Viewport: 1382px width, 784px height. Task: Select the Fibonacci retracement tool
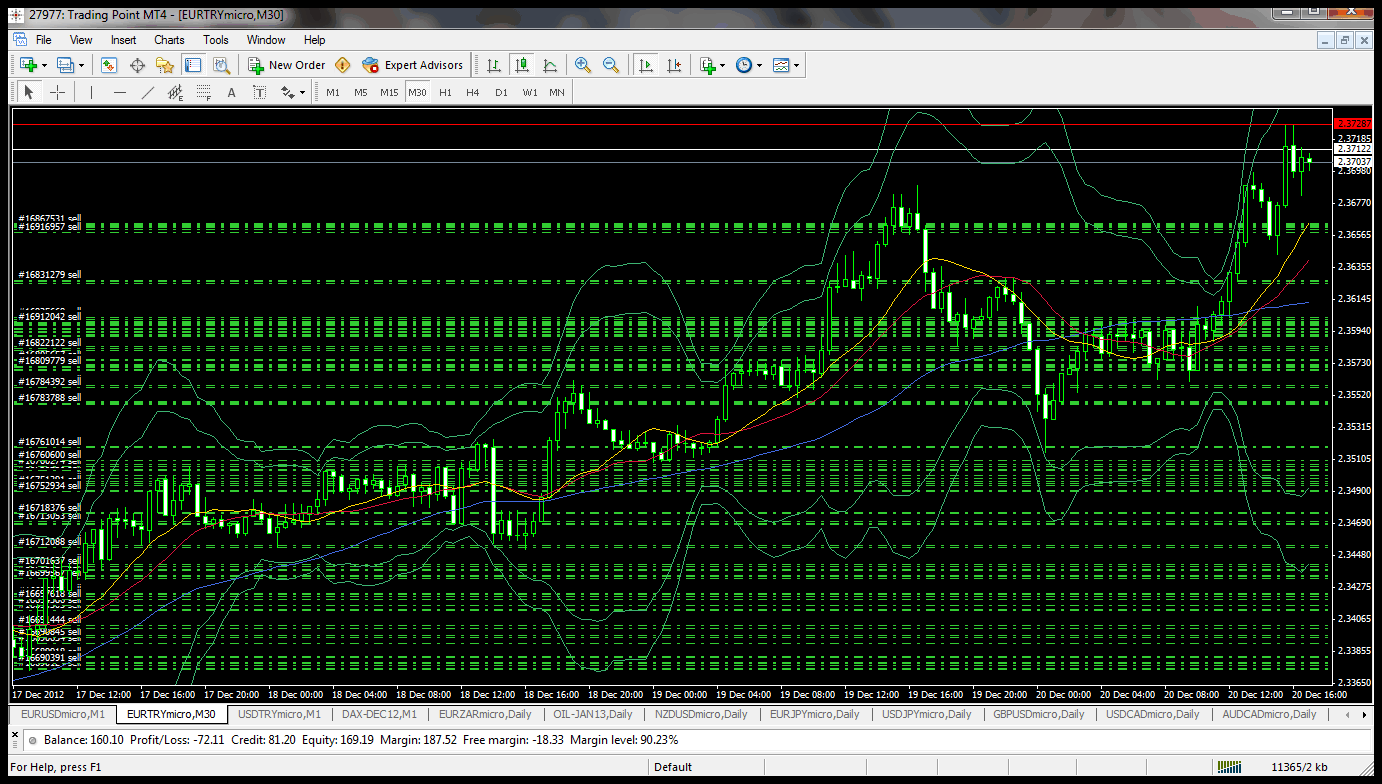click(204, 92)
